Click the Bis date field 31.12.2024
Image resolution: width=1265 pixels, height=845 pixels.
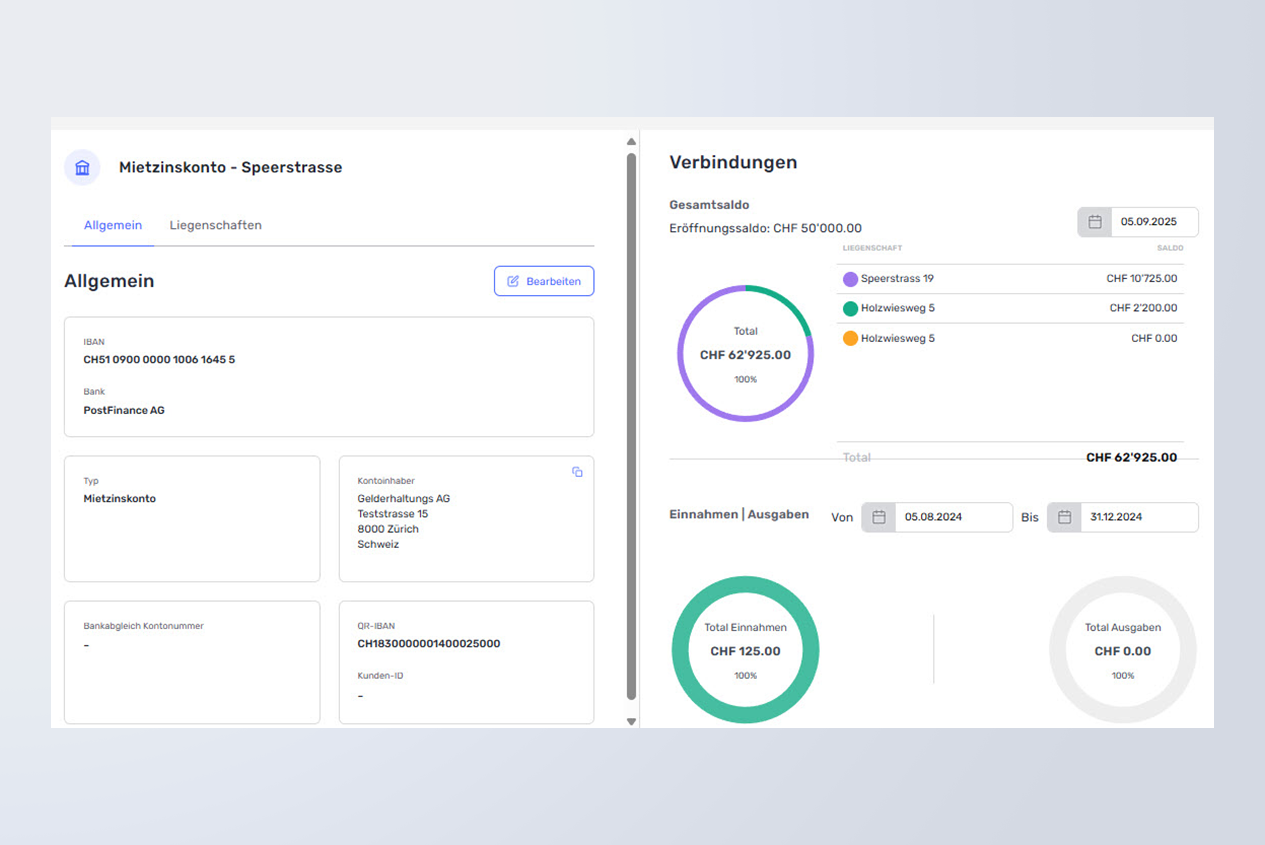pyautogui.click(x=1138, y=517)
